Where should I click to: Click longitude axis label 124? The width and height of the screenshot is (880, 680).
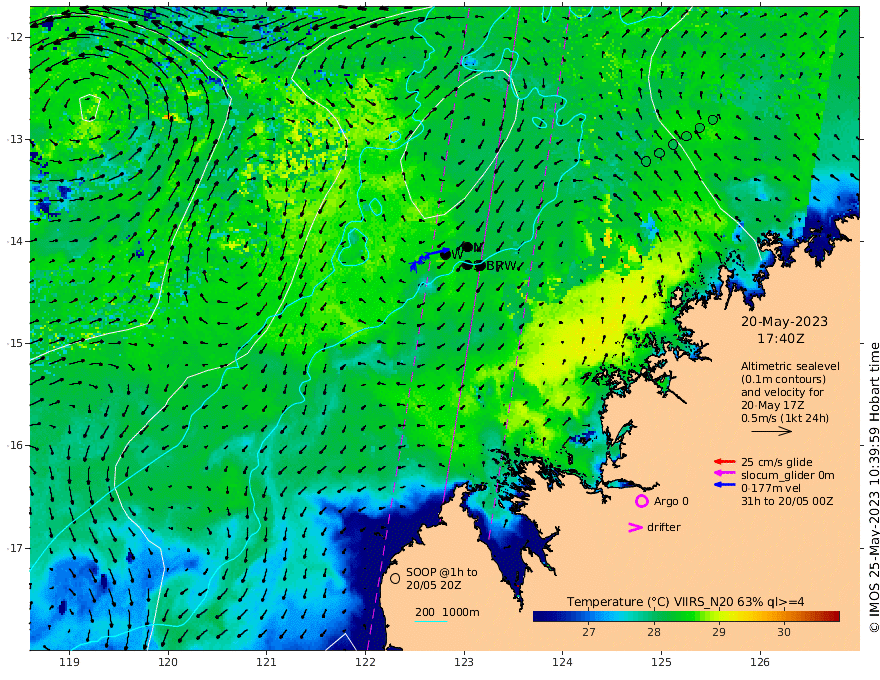(563, 663)
